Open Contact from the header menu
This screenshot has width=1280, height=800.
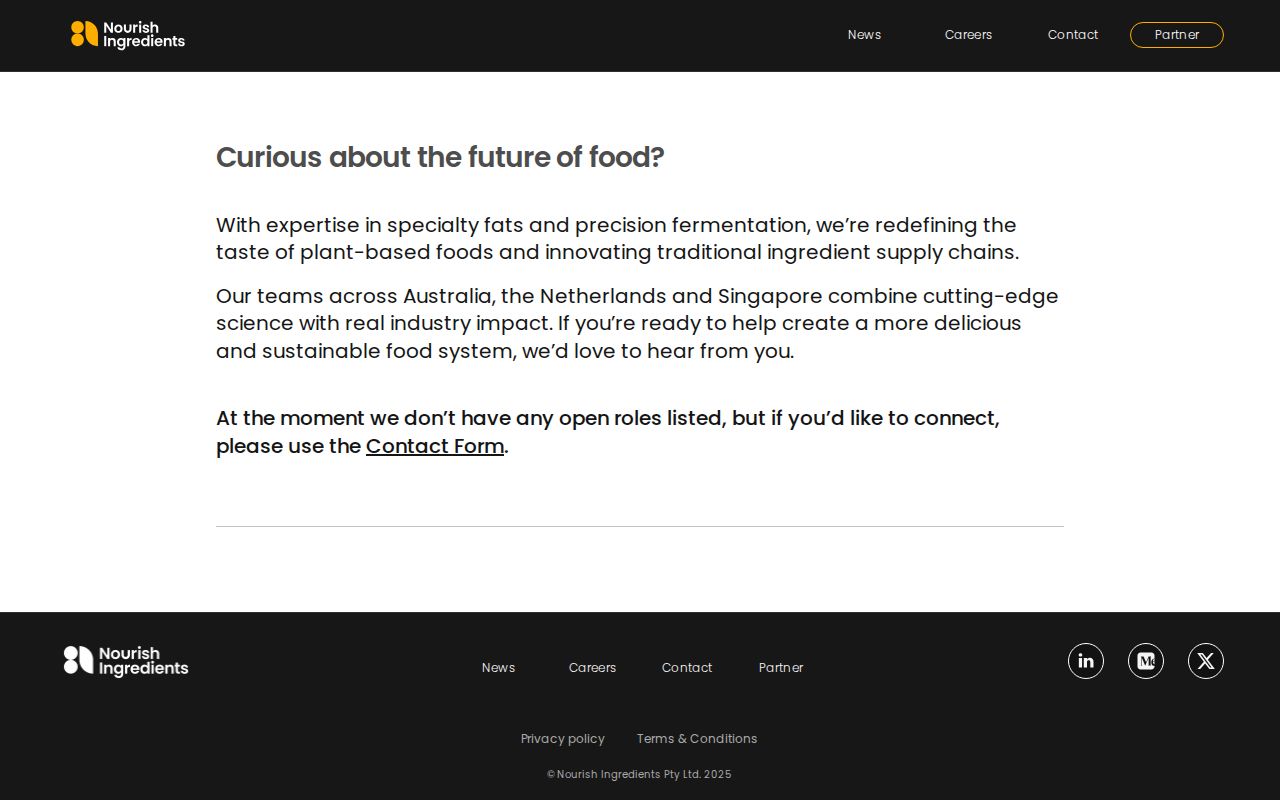1073,35
